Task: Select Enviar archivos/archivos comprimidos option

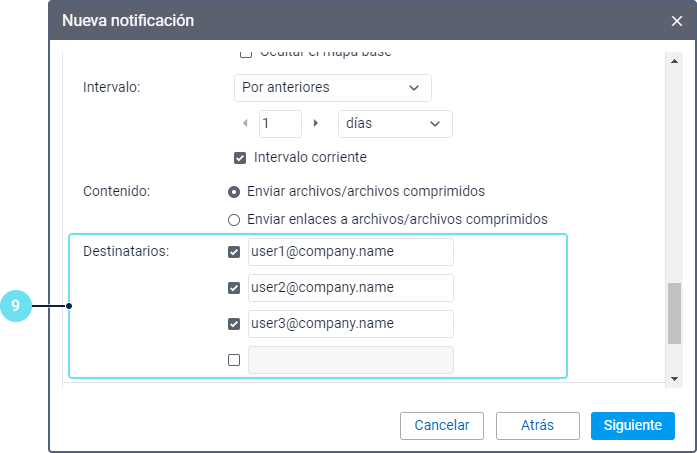Action: 234,191
